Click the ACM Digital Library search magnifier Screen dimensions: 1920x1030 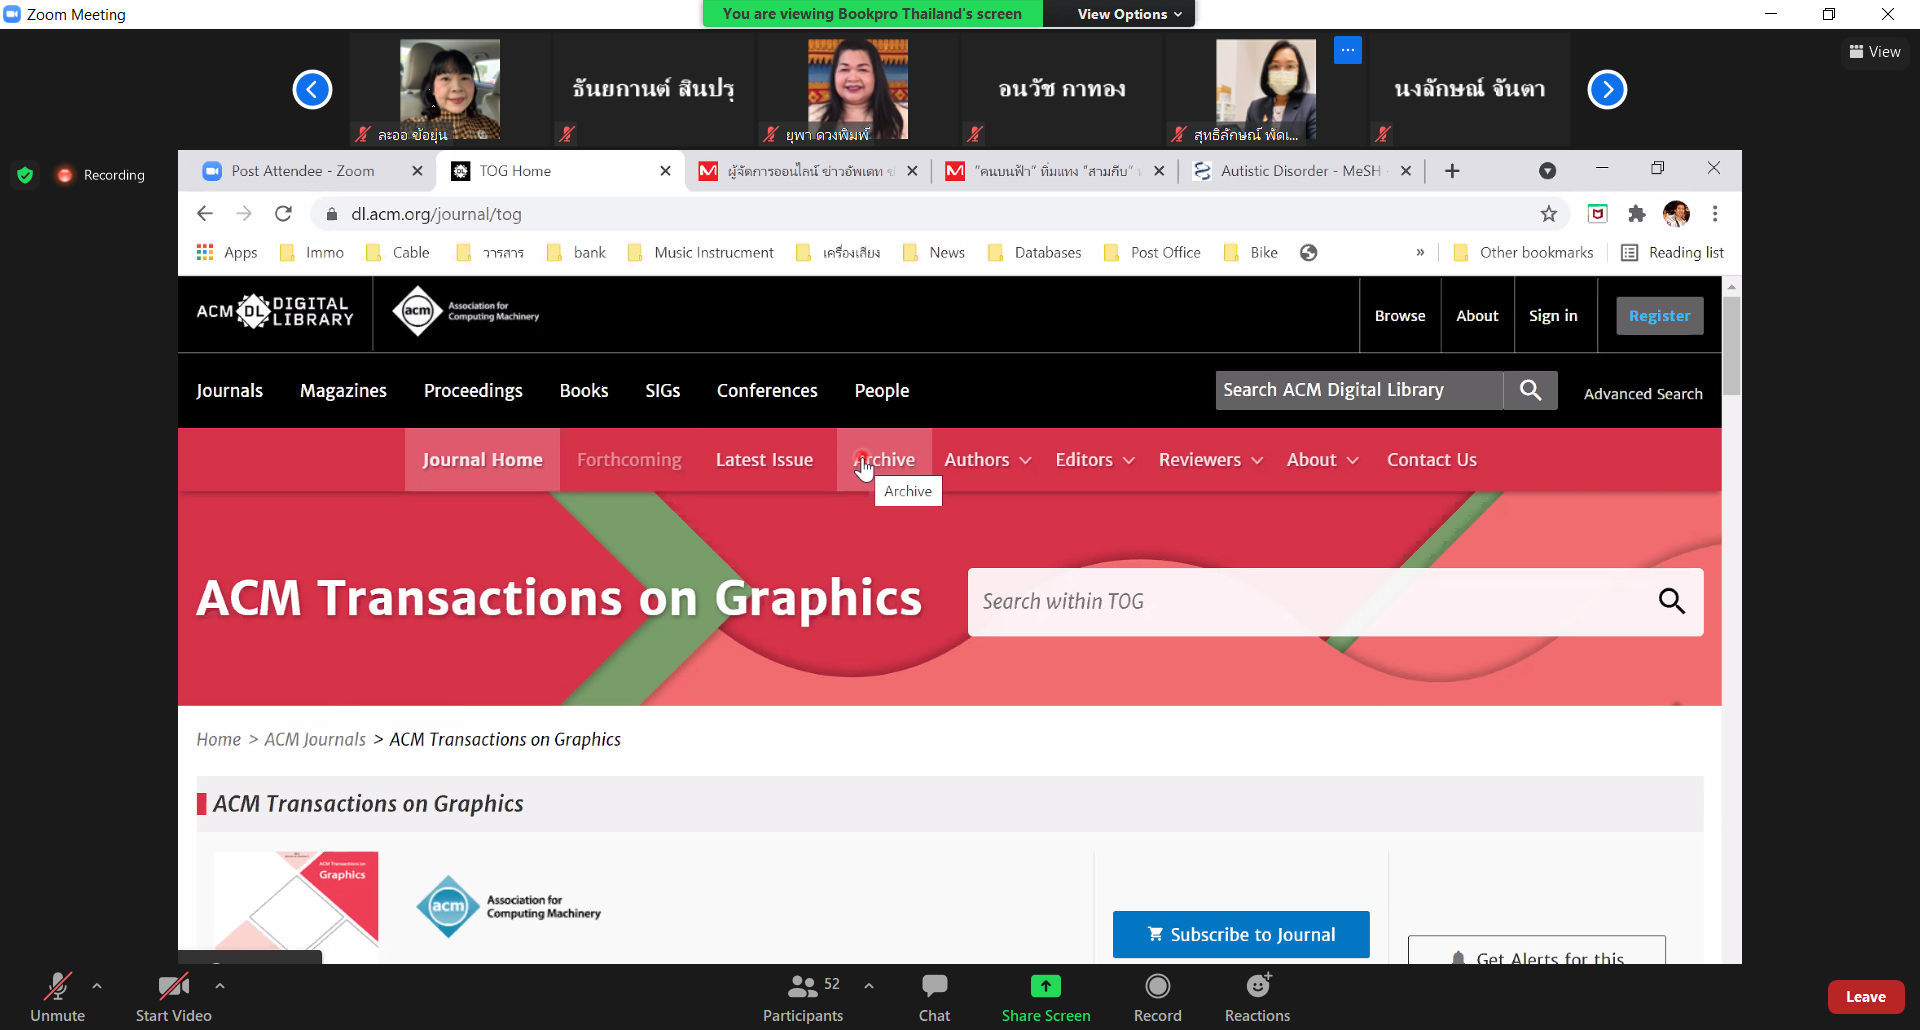tap(1530, 390)
